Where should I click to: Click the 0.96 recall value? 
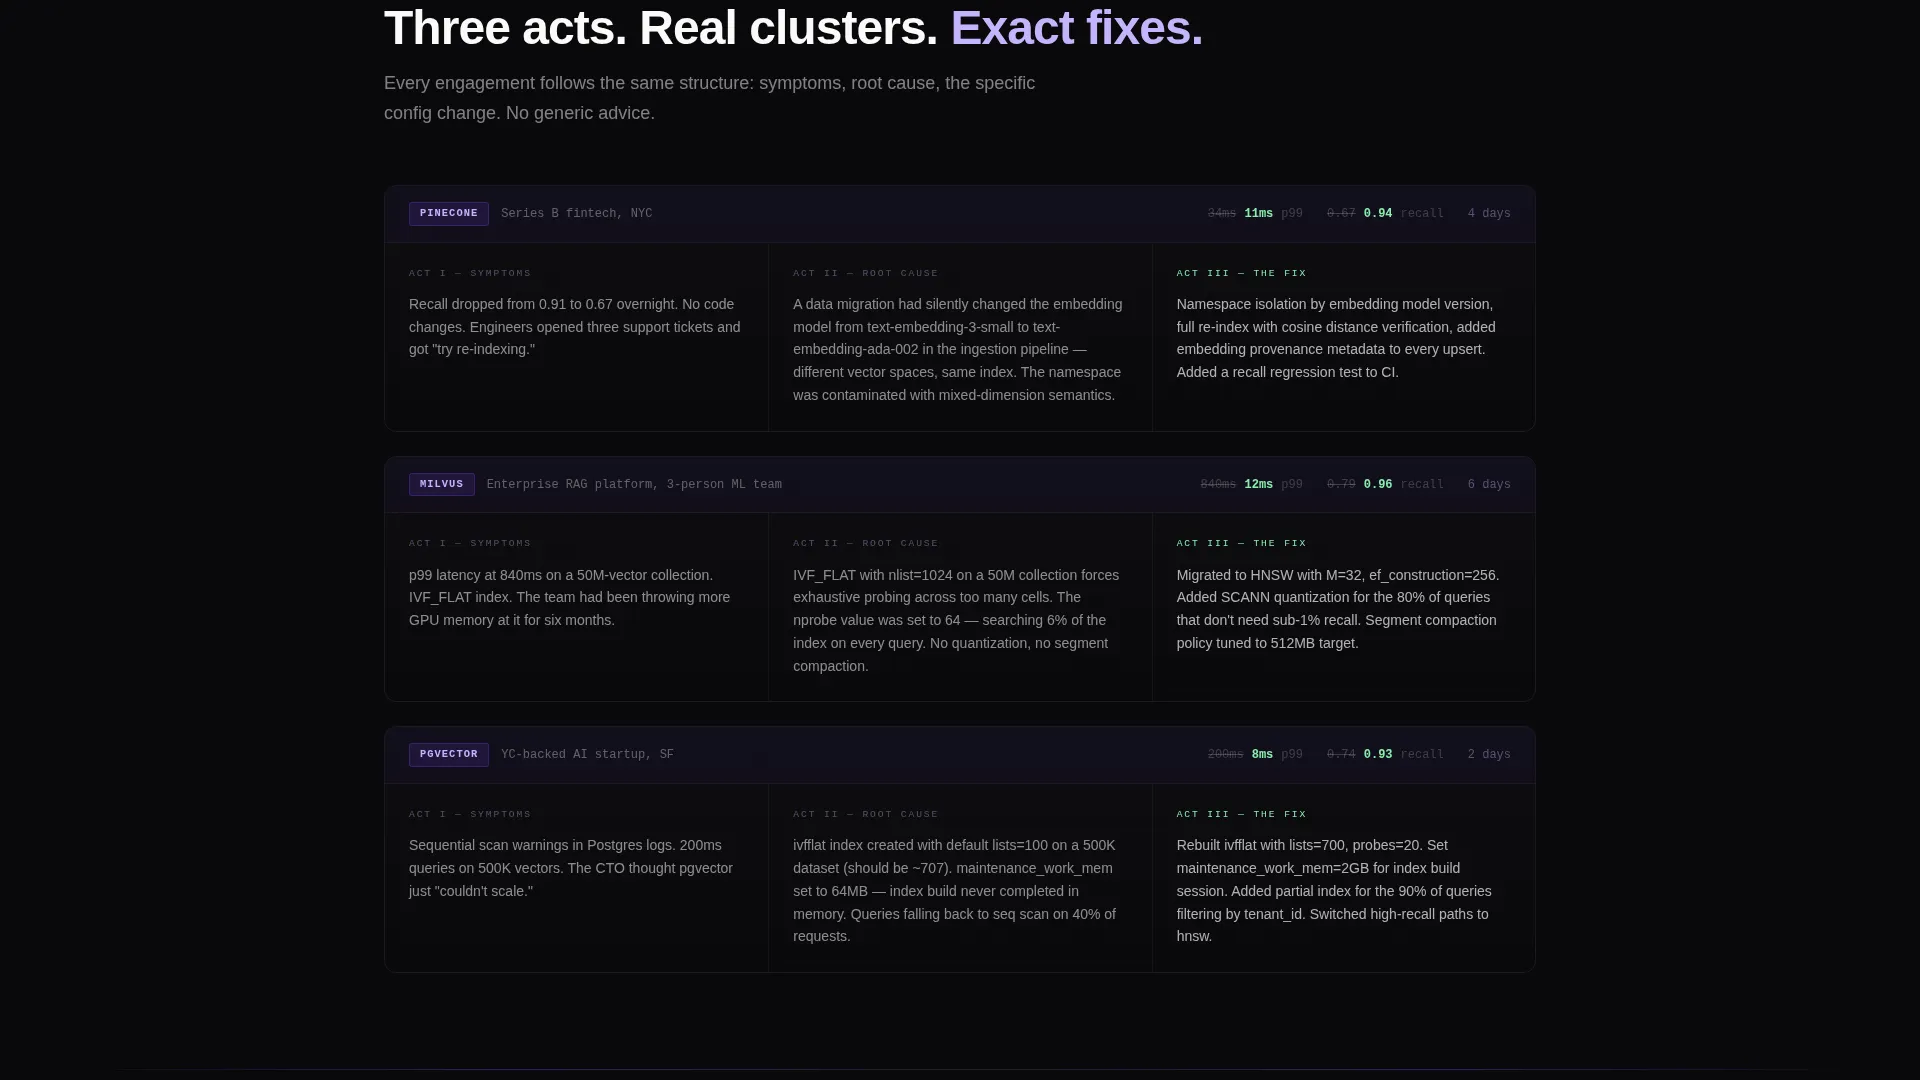coord(1377,485)
